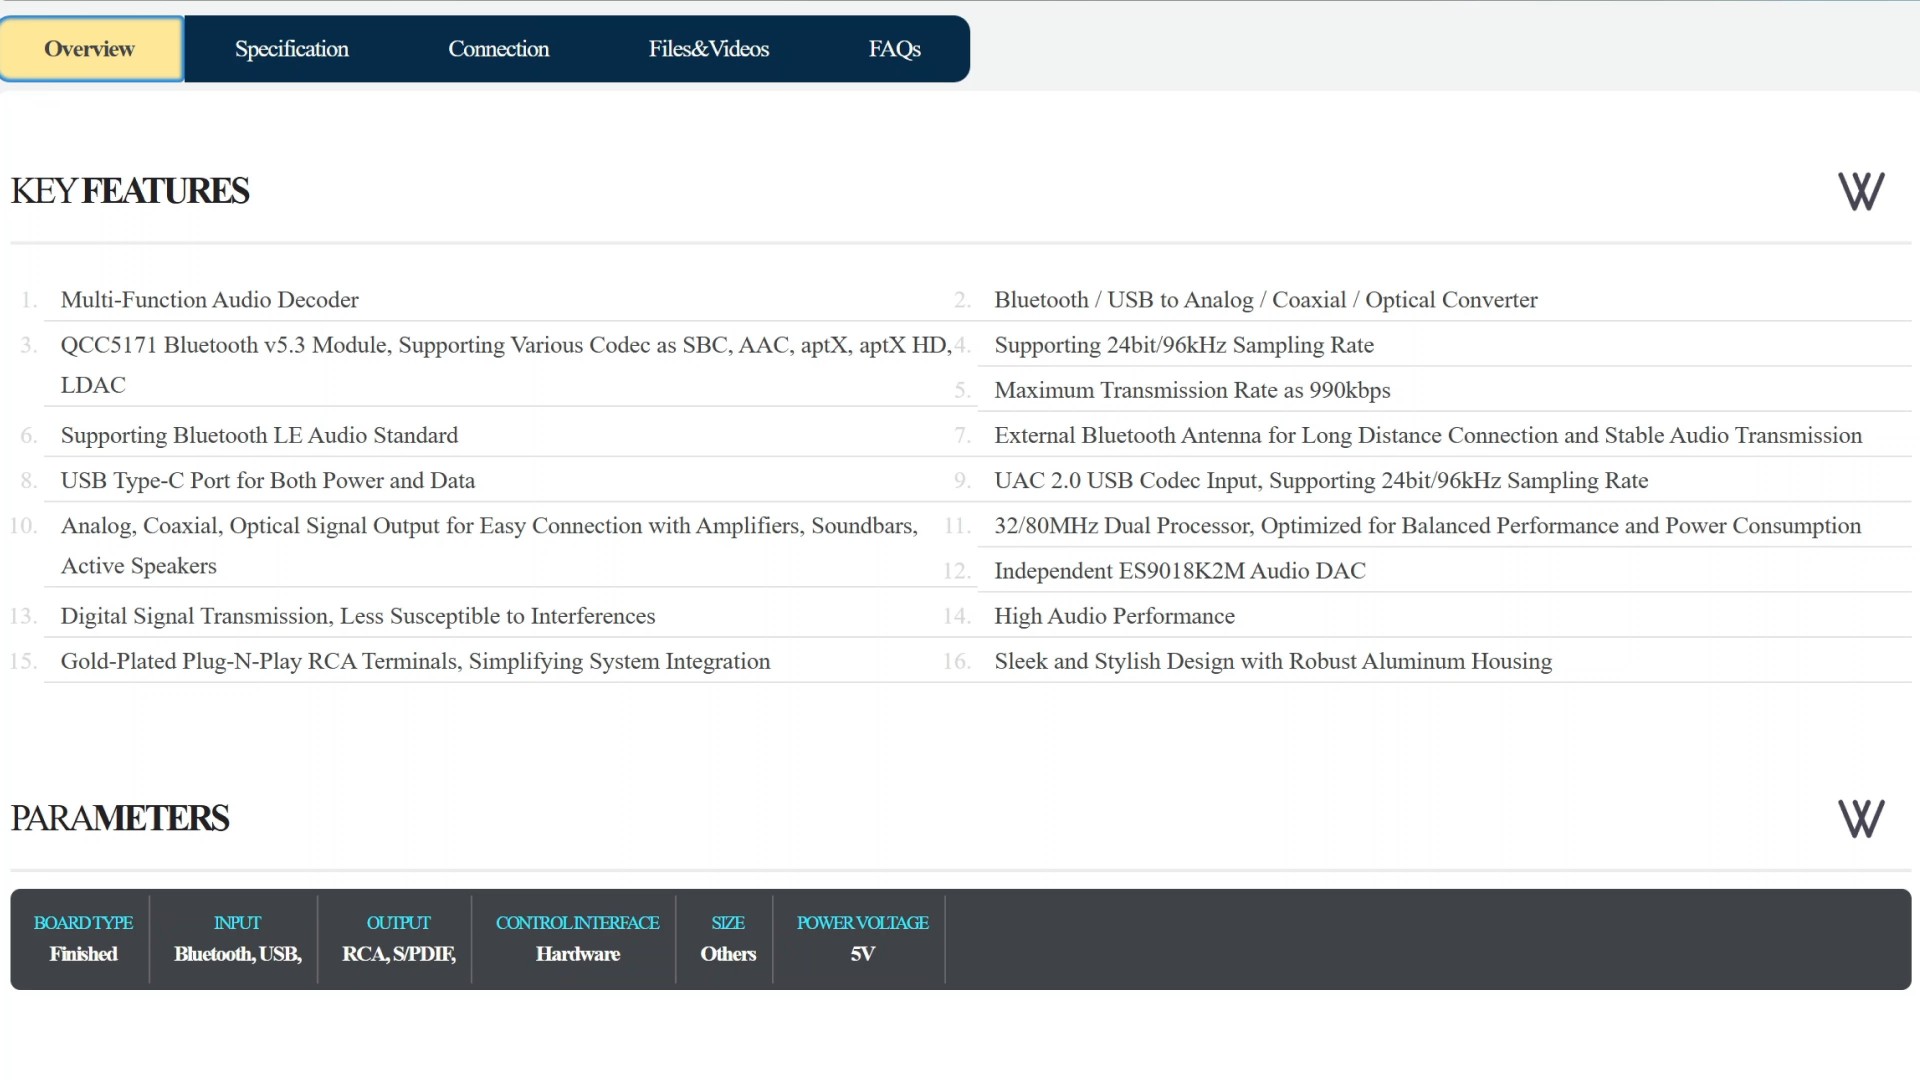Click the Output RCA, S/PDIF parameter cell
Image resolution: width=1920 pixels, height=1080 pixels.
tap(398, 939)
